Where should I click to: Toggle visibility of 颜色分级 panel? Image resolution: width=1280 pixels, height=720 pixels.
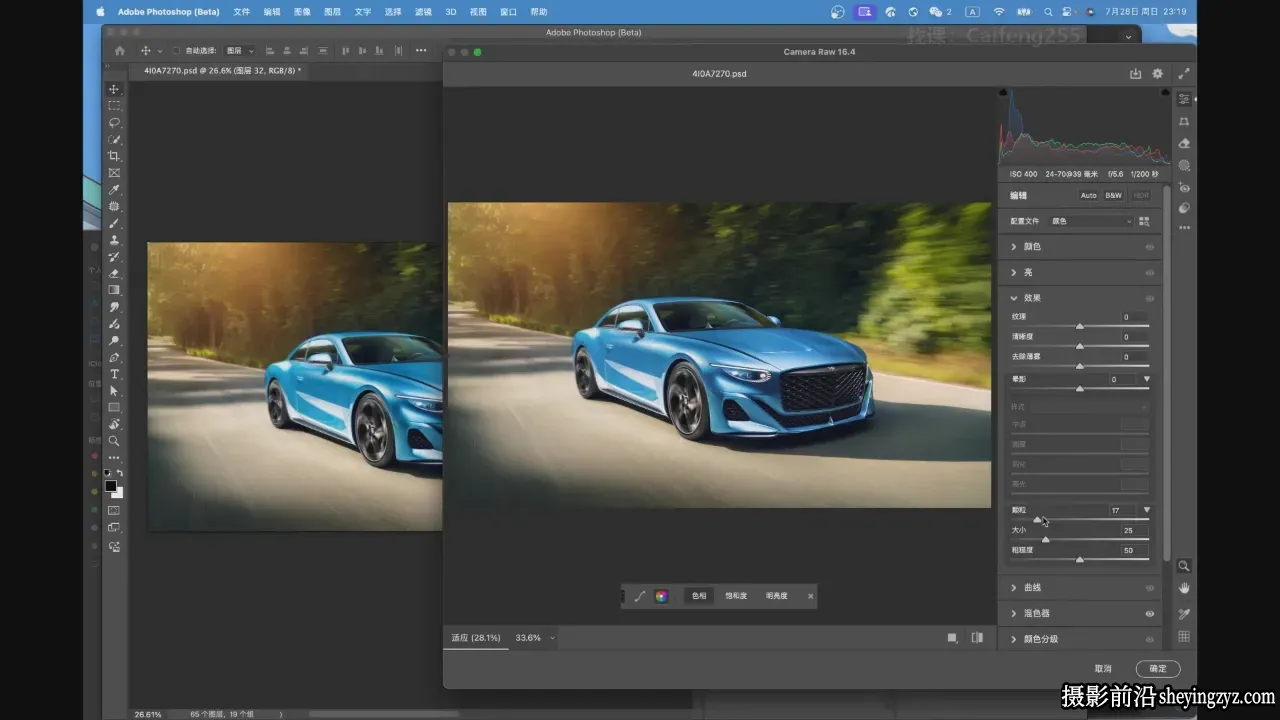click(1149, 639)
